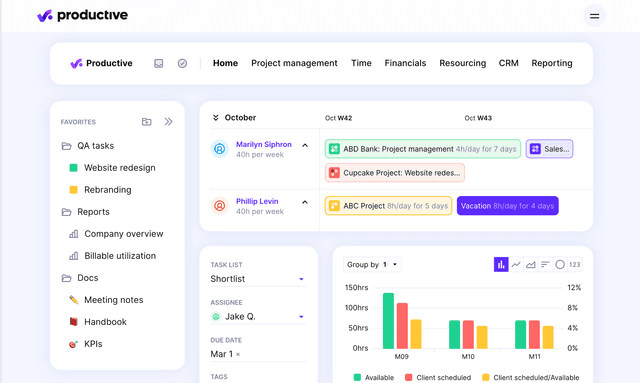Open Project management menu
The width and height of the screenshot is (640, 383).
[x=294, y=63]
